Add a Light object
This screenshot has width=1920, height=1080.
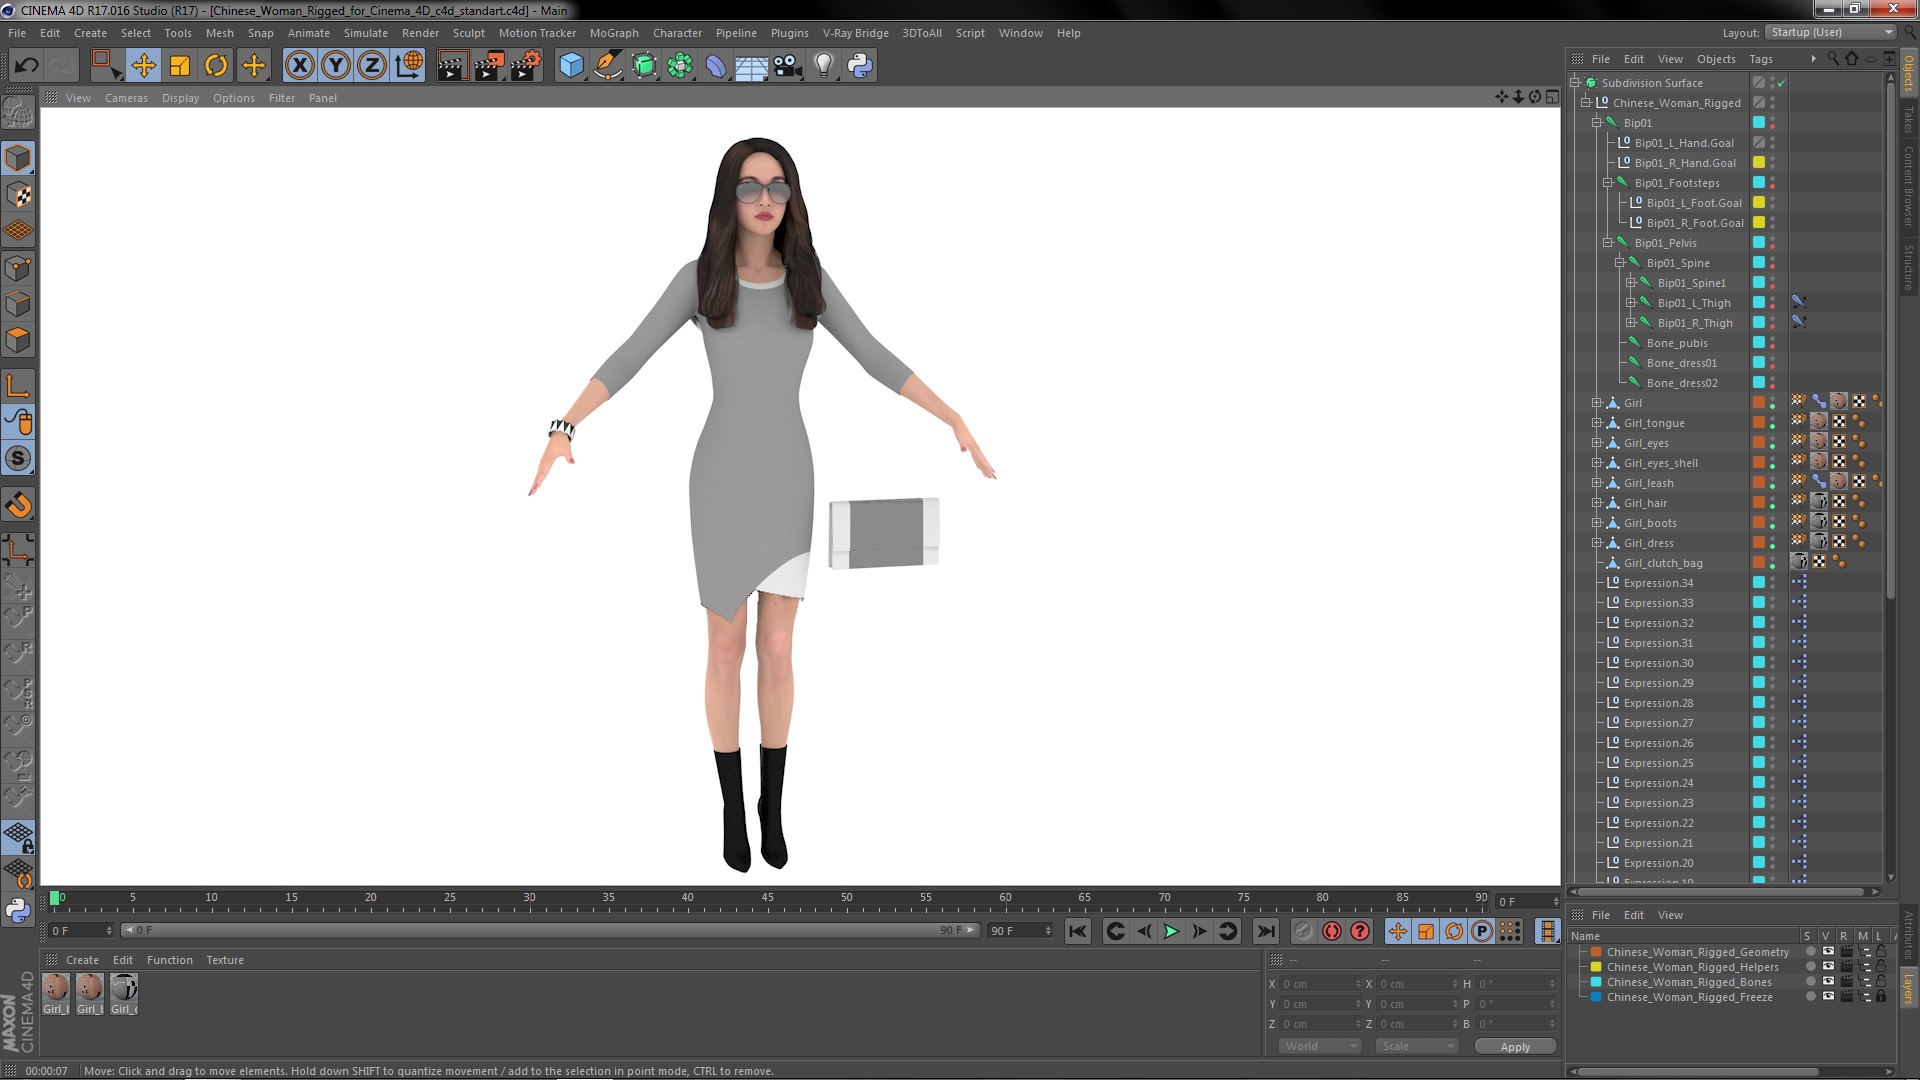(824, 66)
